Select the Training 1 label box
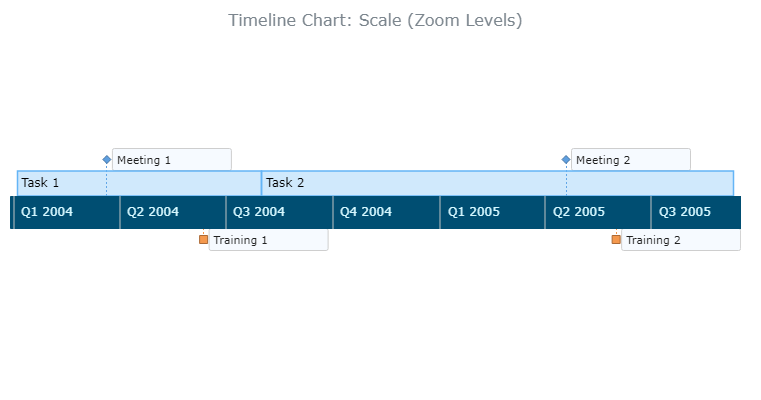The height and width of the screenshot is (400, 761). [268, 240]
